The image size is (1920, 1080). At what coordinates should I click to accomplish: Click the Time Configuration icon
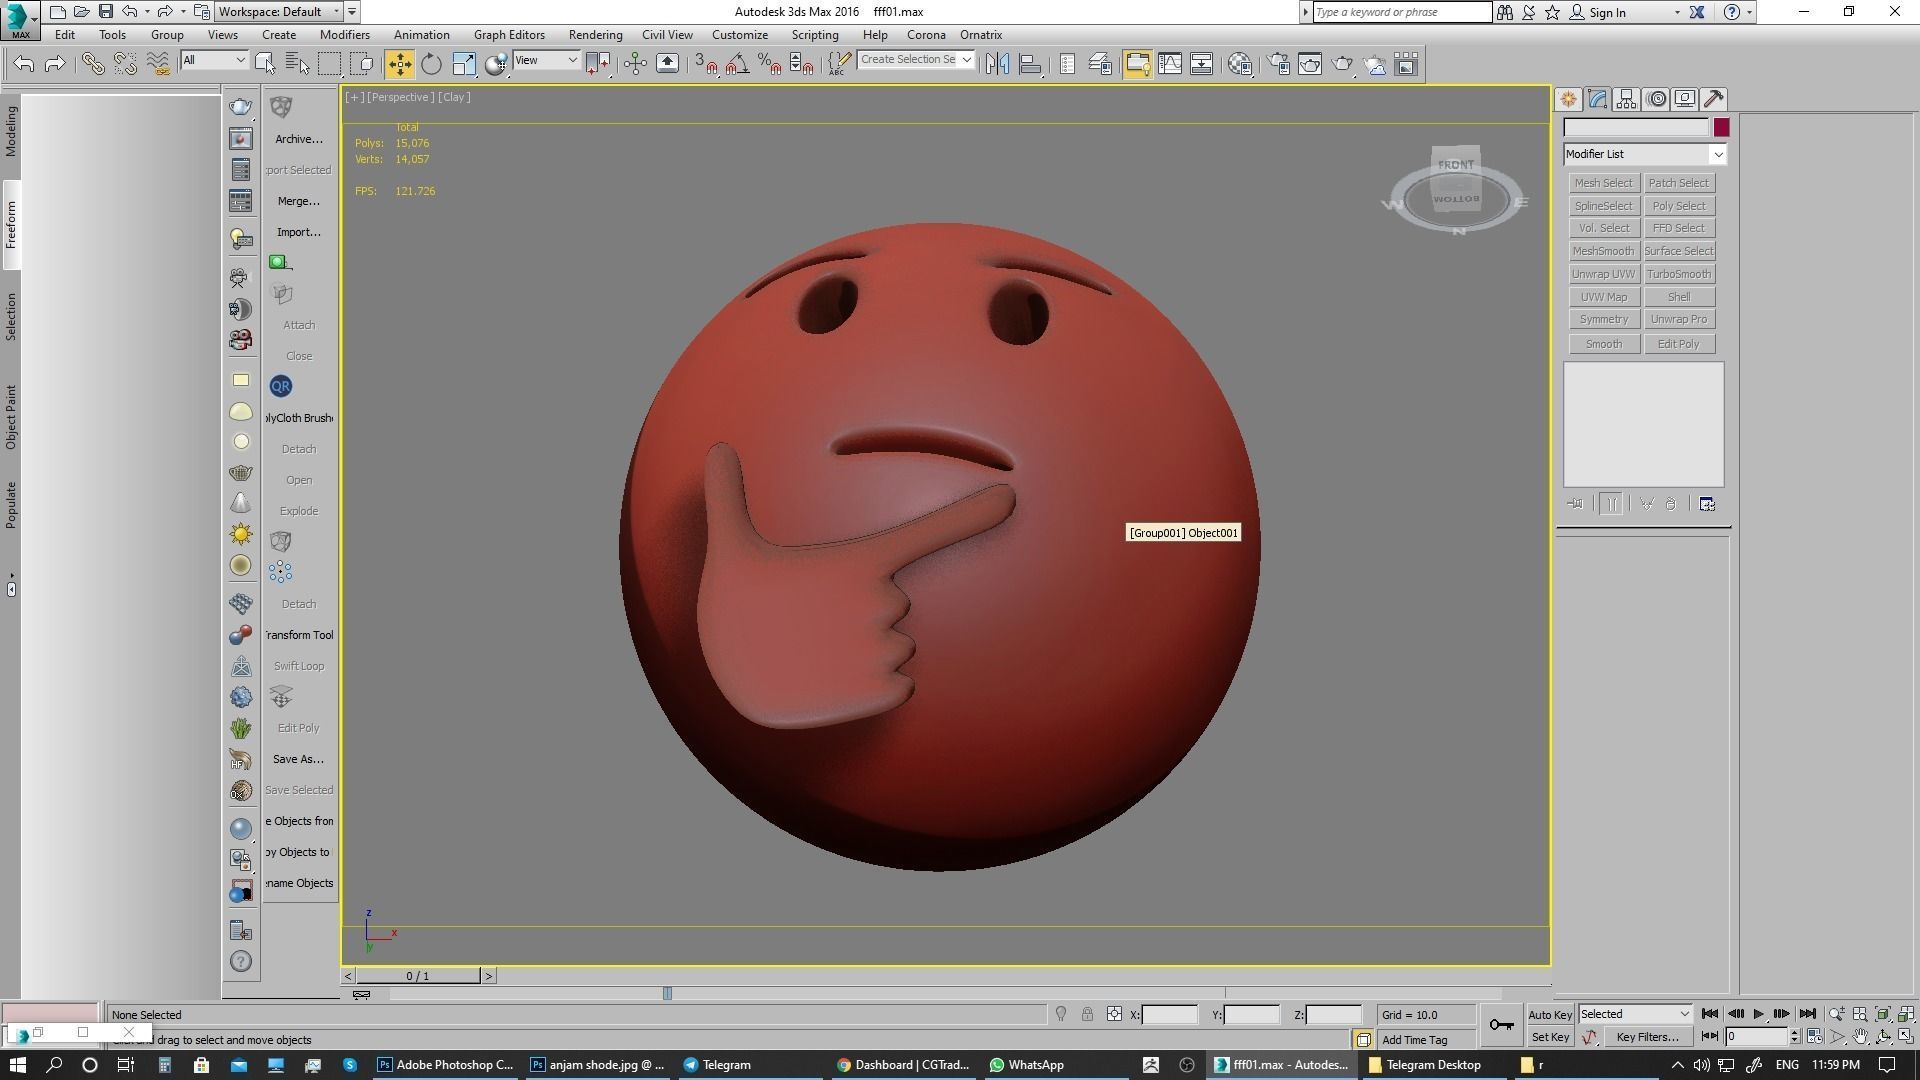tap(1814, 1037)
